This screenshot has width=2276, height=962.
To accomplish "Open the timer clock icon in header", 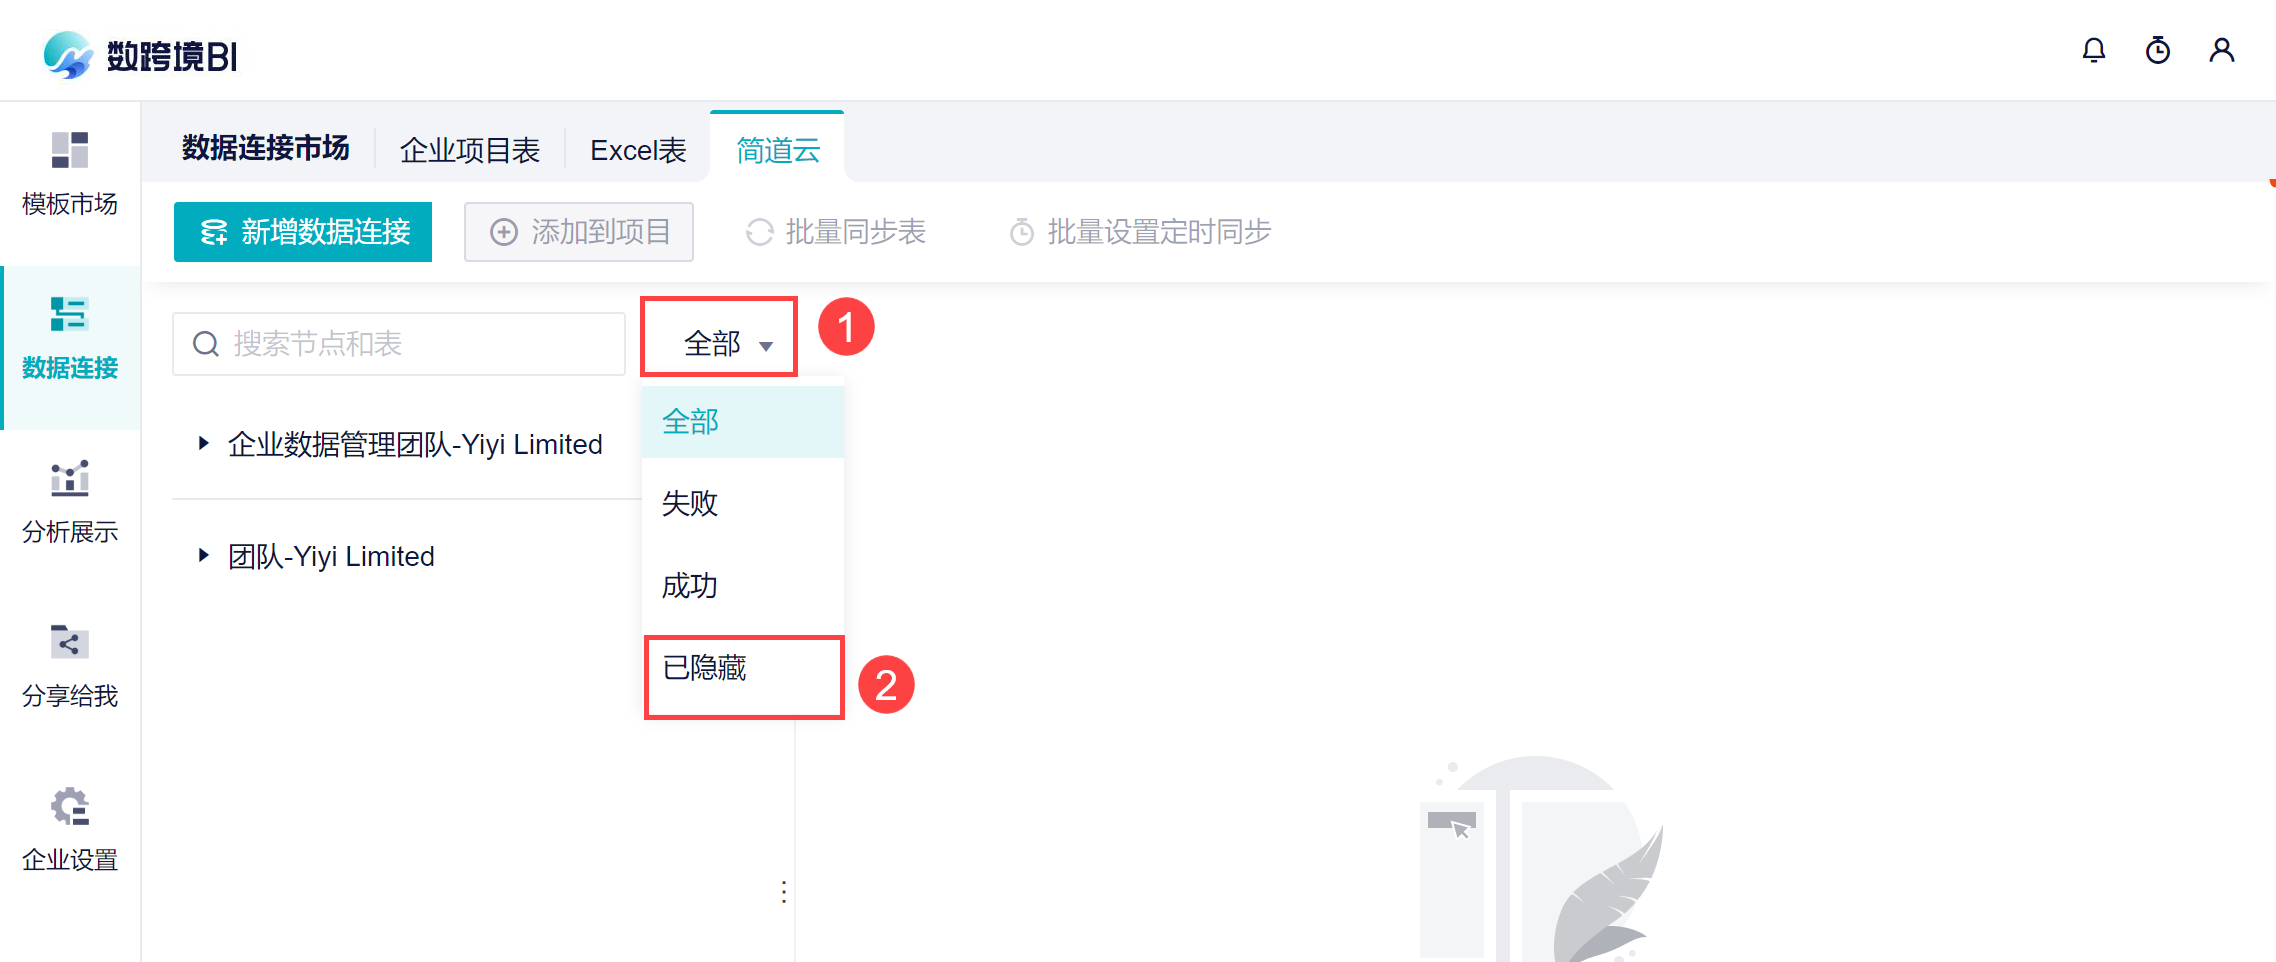I will pyautogui.click(x=2157, y=50).
